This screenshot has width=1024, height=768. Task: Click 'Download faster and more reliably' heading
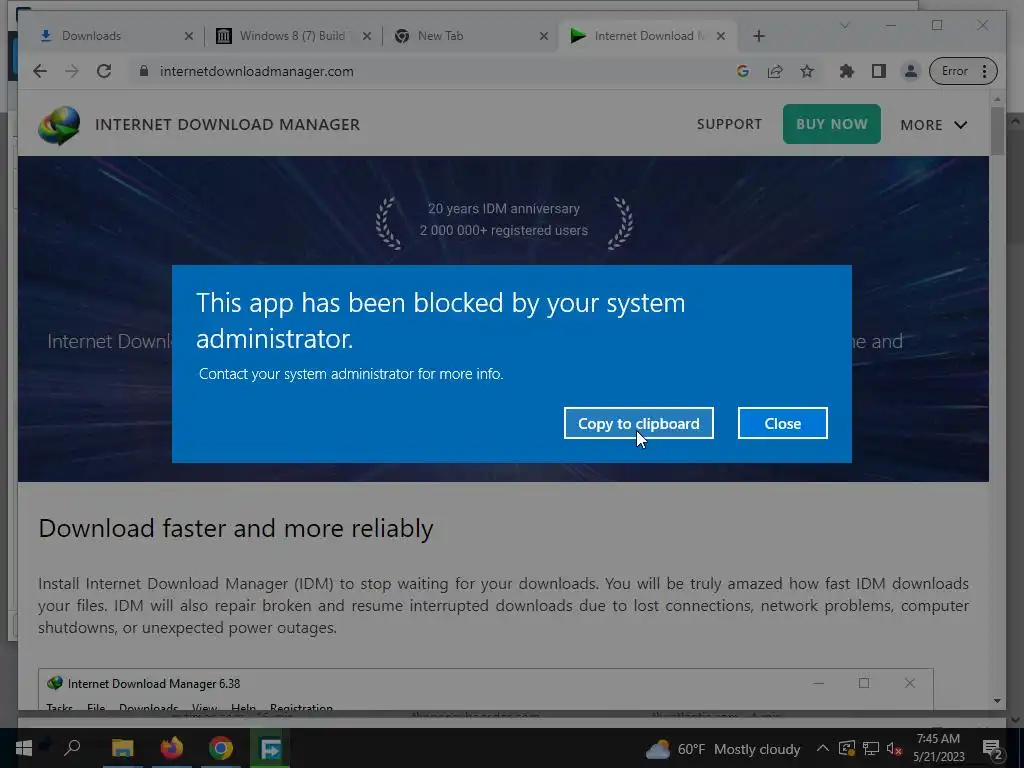coord(236,528)
